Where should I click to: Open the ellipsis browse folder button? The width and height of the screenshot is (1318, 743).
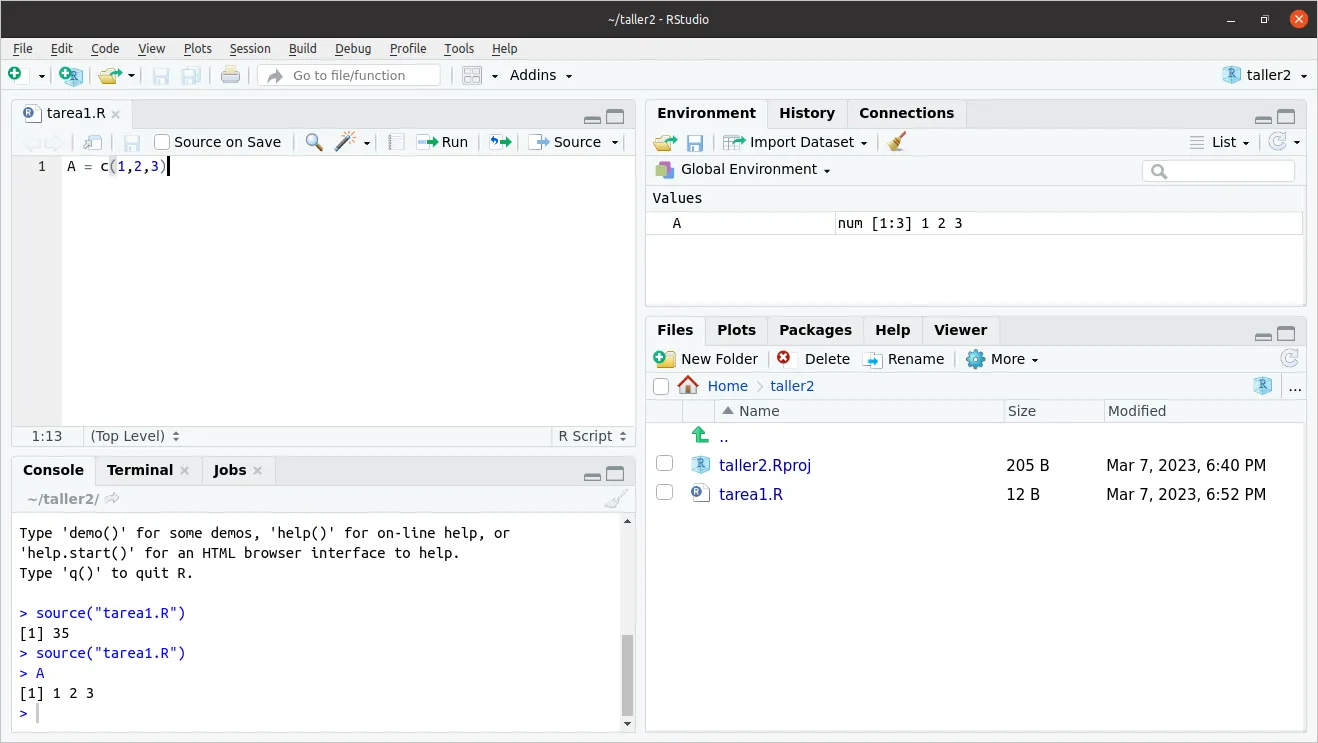[x=1295, y=387]
